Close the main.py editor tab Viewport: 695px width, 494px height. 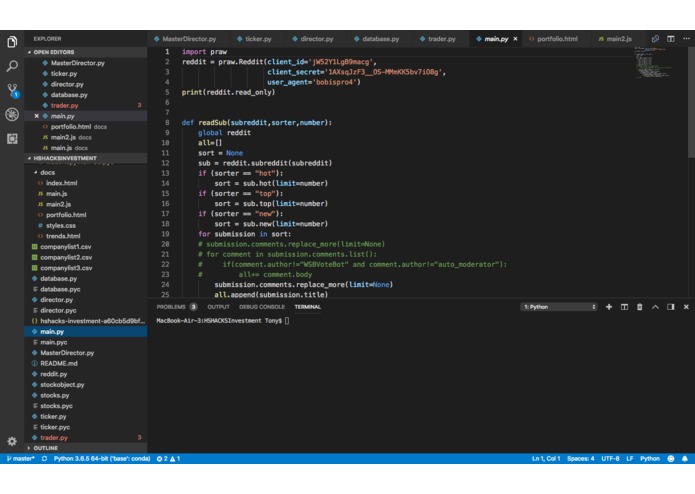(x=515, y=39)
